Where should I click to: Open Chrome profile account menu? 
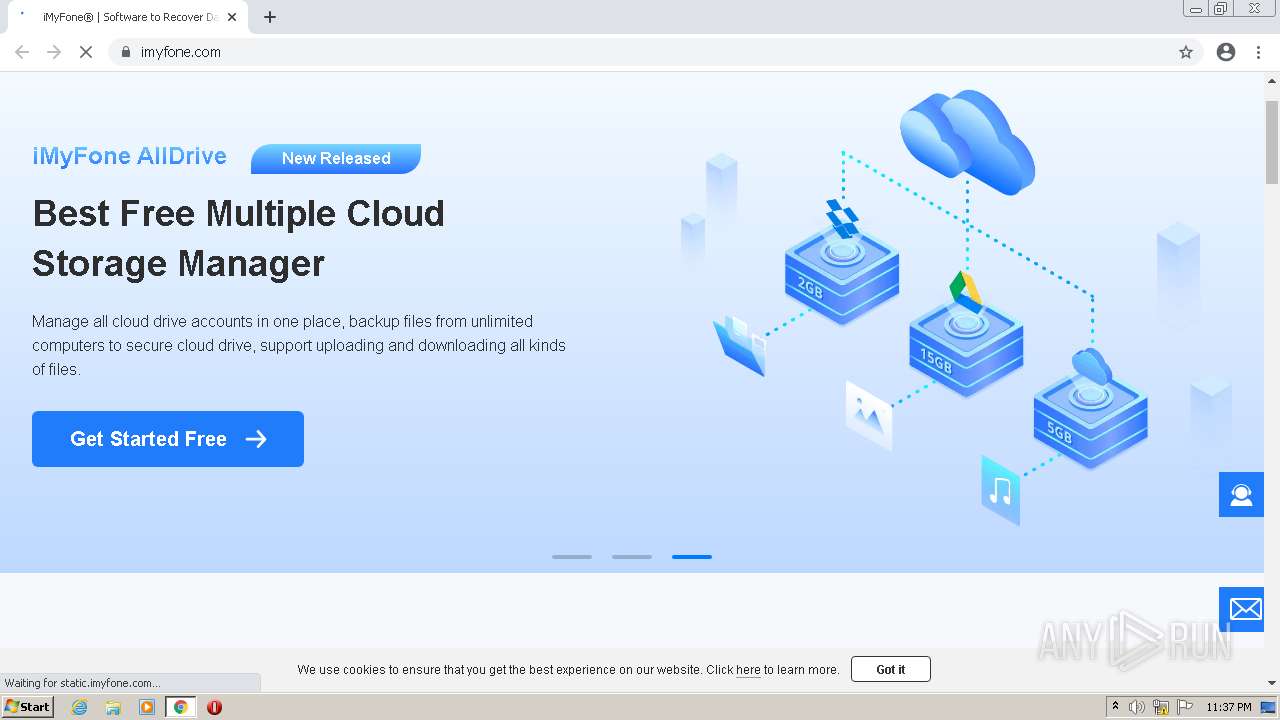[x=1226, y=52]
